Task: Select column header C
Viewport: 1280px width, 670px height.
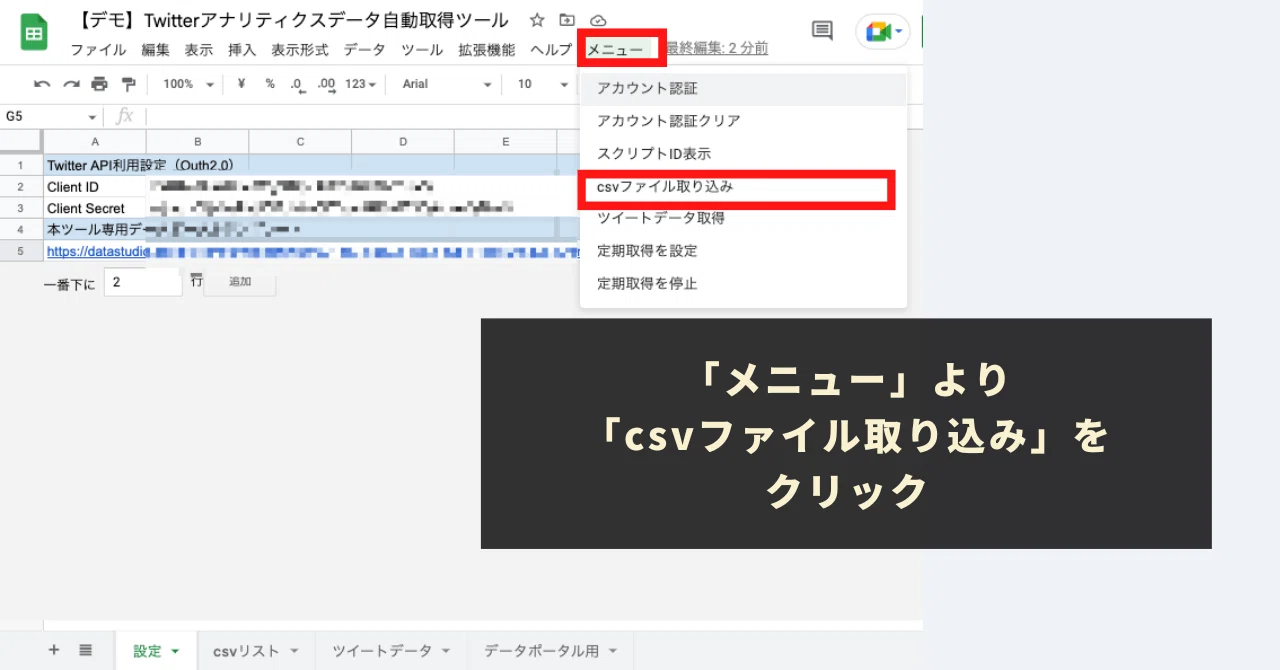Action: [x=300, y=142]
